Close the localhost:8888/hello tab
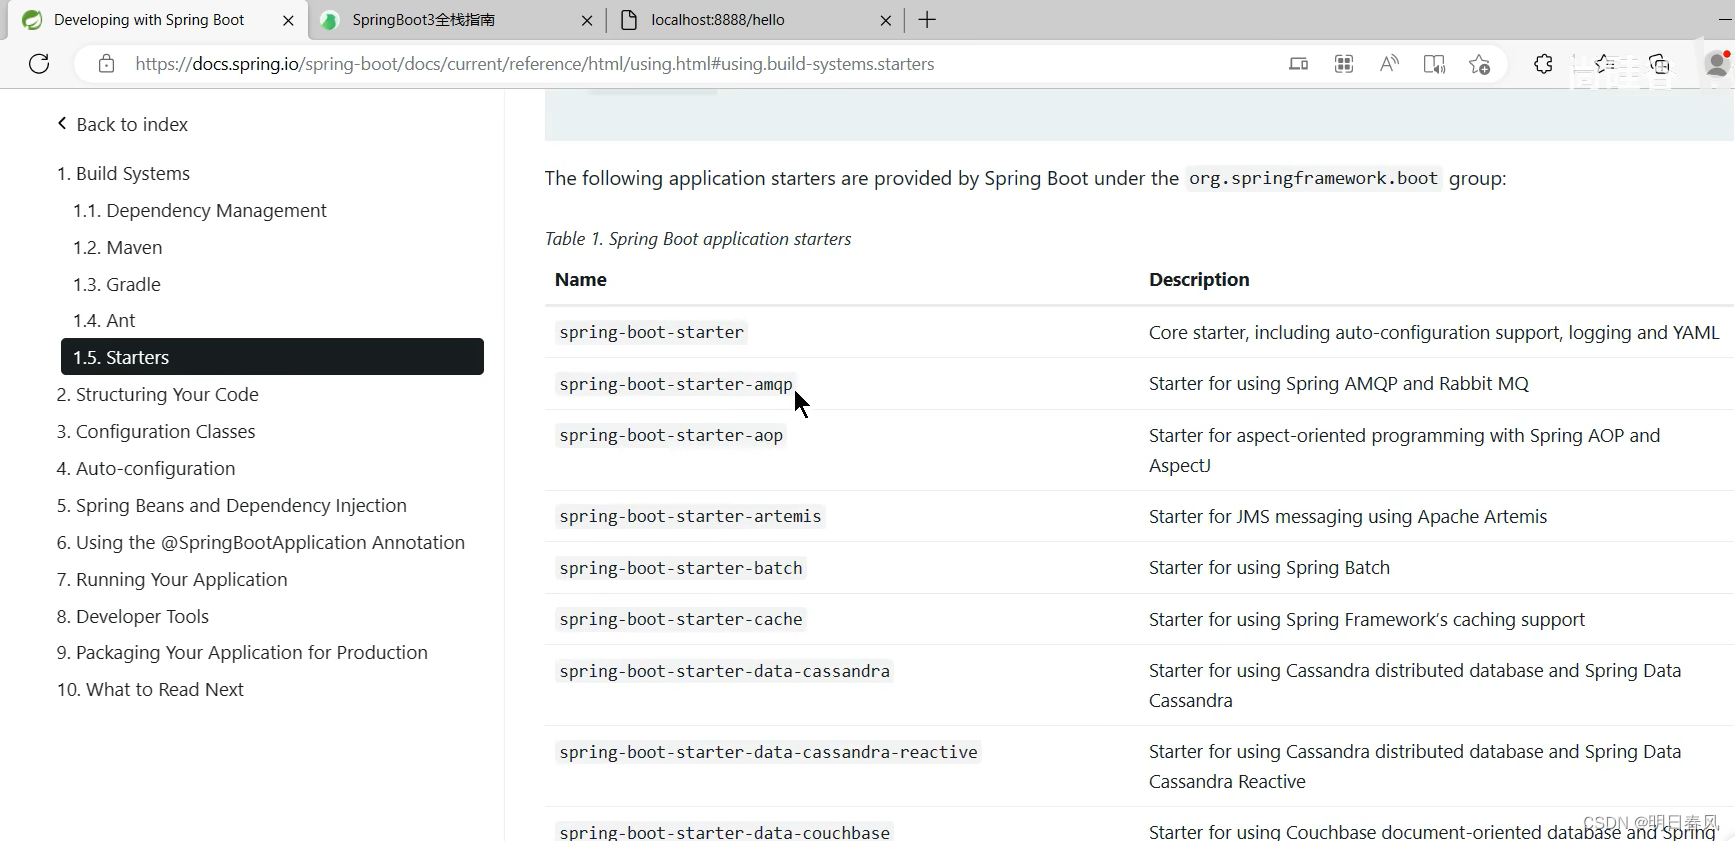 [886, 20]
